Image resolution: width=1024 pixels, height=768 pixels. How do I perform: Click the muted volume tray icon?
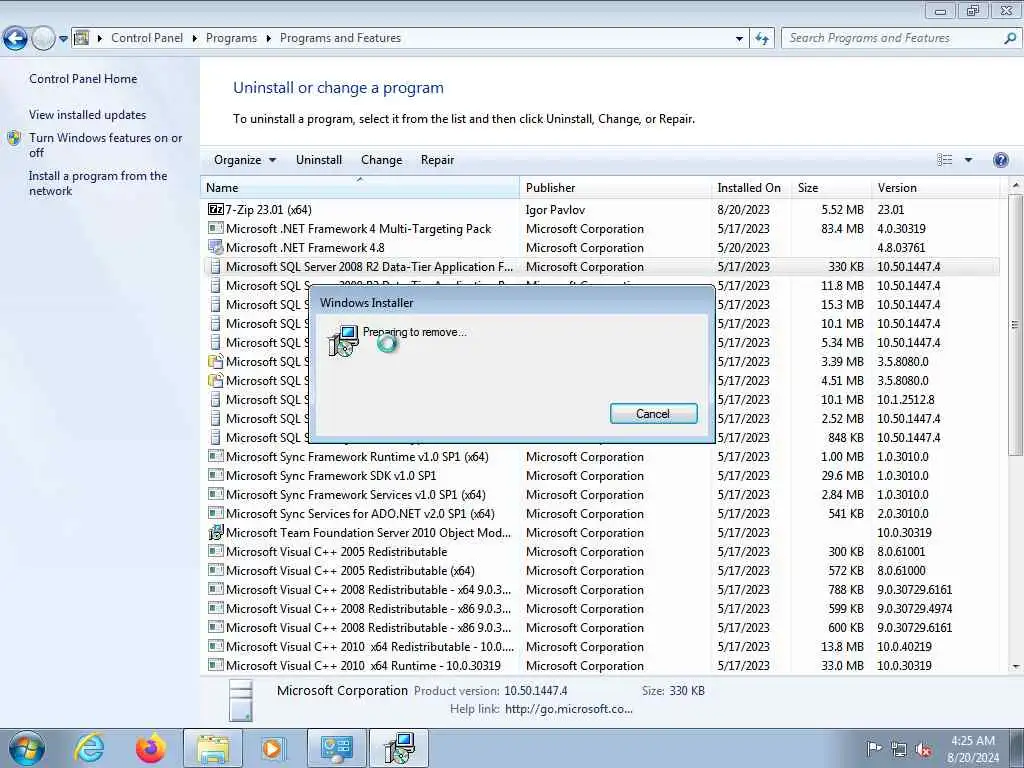click(923, 750)
